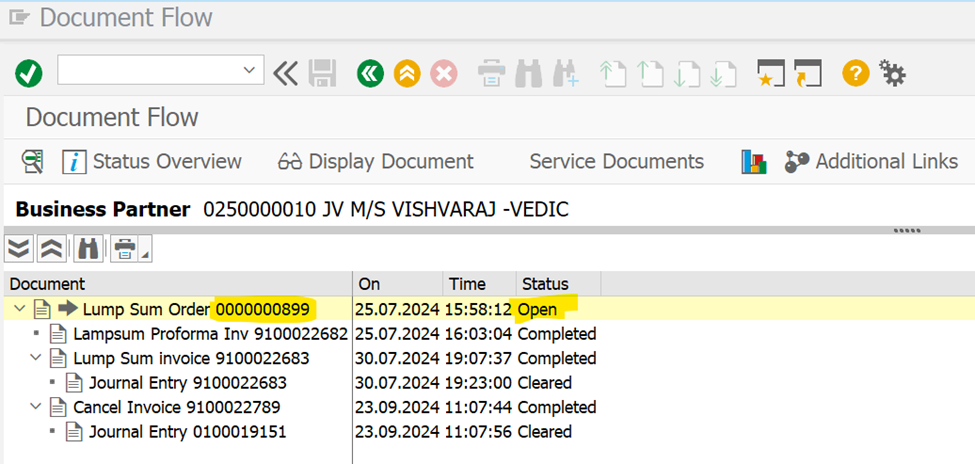Click the green Back double-arrow icon

pyautogui.click(x=371, y=73)
